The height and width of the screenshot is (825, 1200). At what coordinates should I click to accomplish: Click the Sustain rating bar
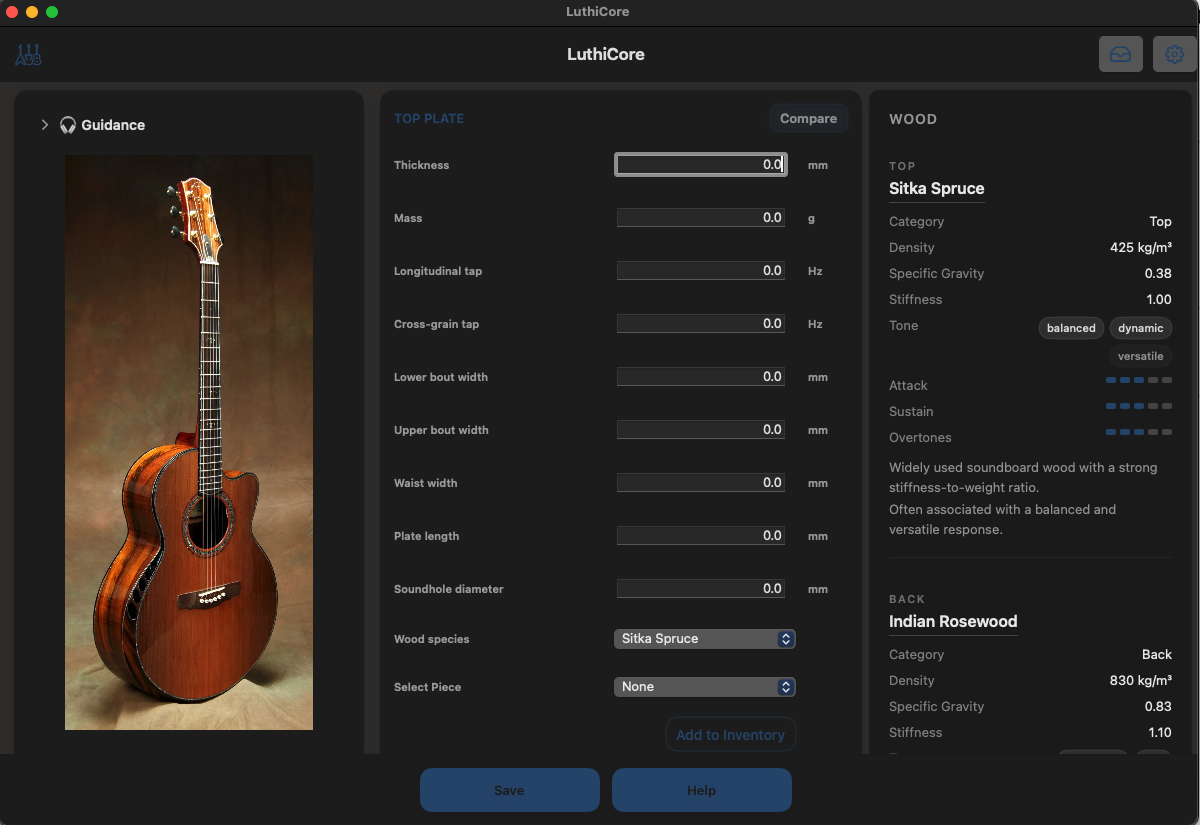point(1139,407)
